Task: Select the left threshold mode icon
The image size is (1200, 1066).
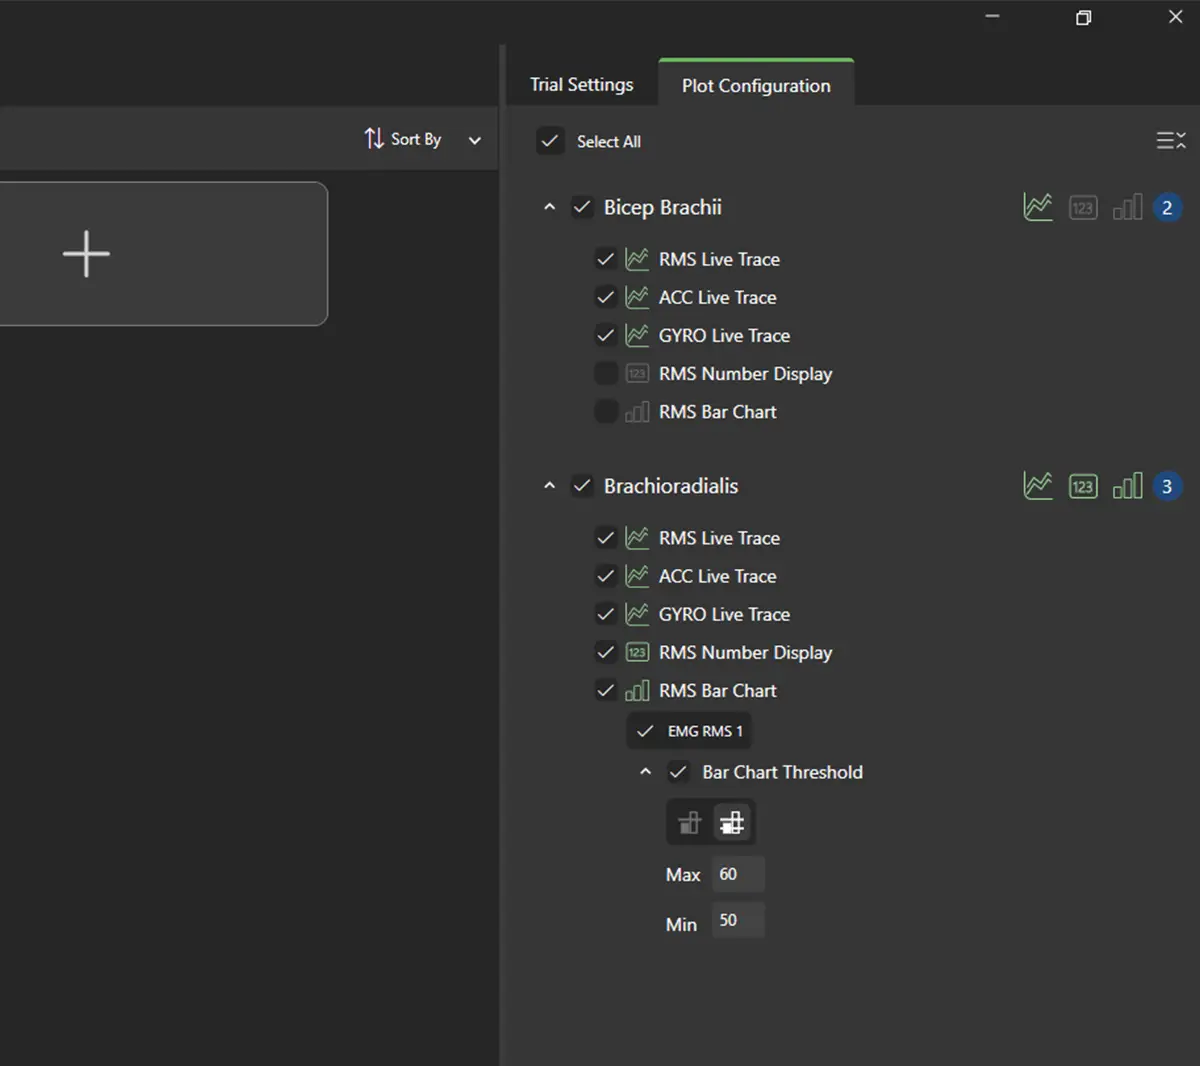Action: (x=689, y=823)
